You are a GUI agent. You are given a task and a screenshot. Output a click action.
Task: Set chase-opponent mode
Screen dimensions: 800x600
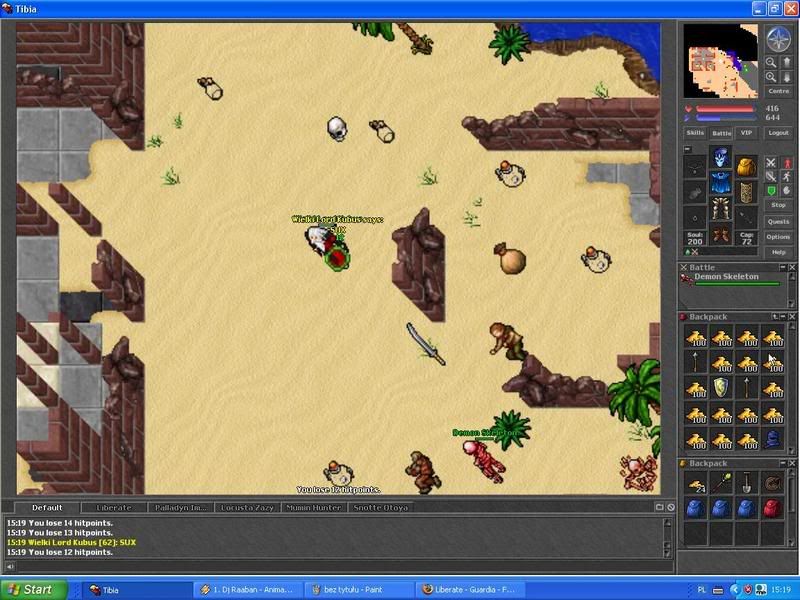tap(787, 177)
